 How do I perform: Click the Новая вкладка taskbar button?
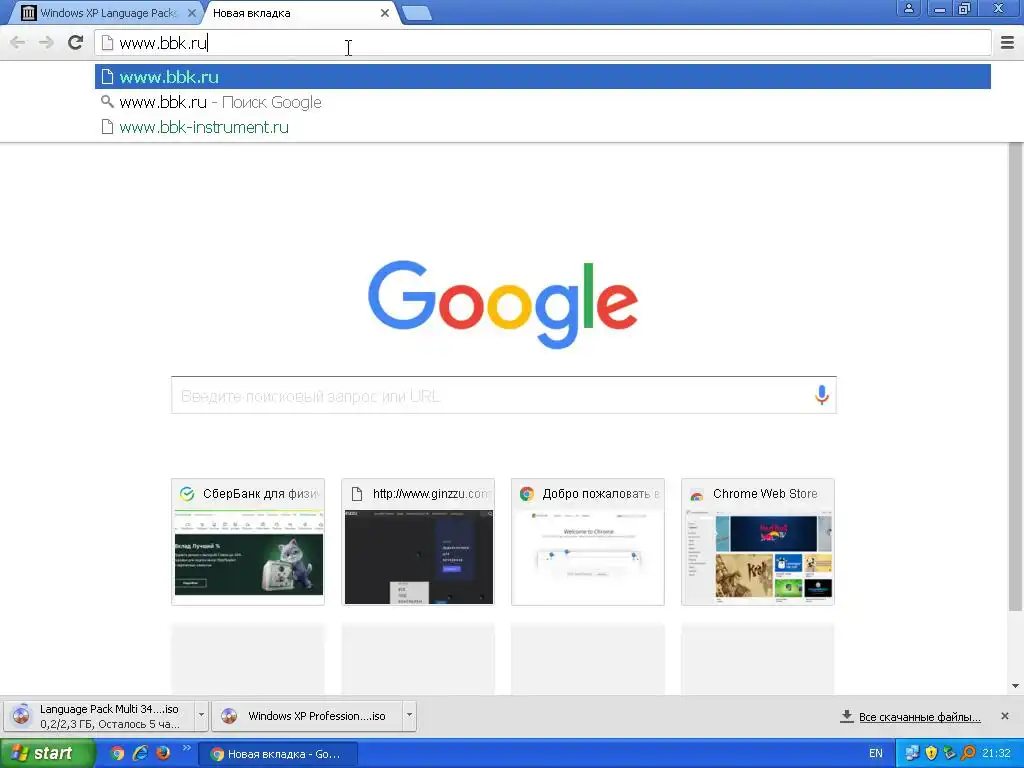pos(278,754)
